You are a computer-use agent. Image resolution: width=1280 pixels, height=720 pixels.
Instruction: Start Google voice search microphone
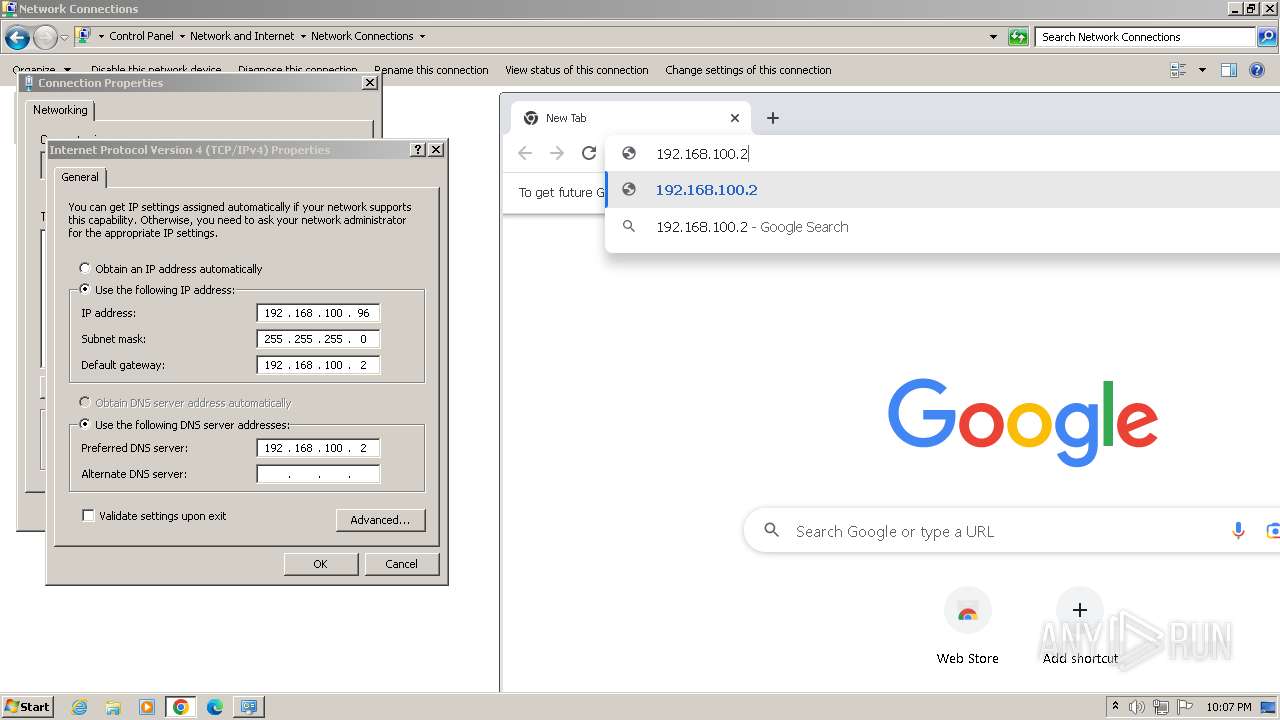(x=1238, y=531)
